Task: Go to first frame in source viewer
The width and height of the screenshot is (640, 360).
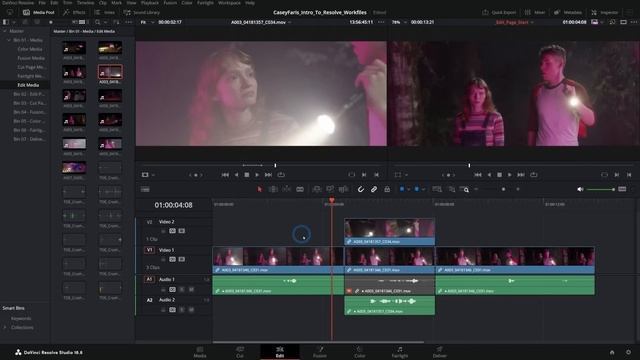Action: pyautogui.click(x=225, y=175)
